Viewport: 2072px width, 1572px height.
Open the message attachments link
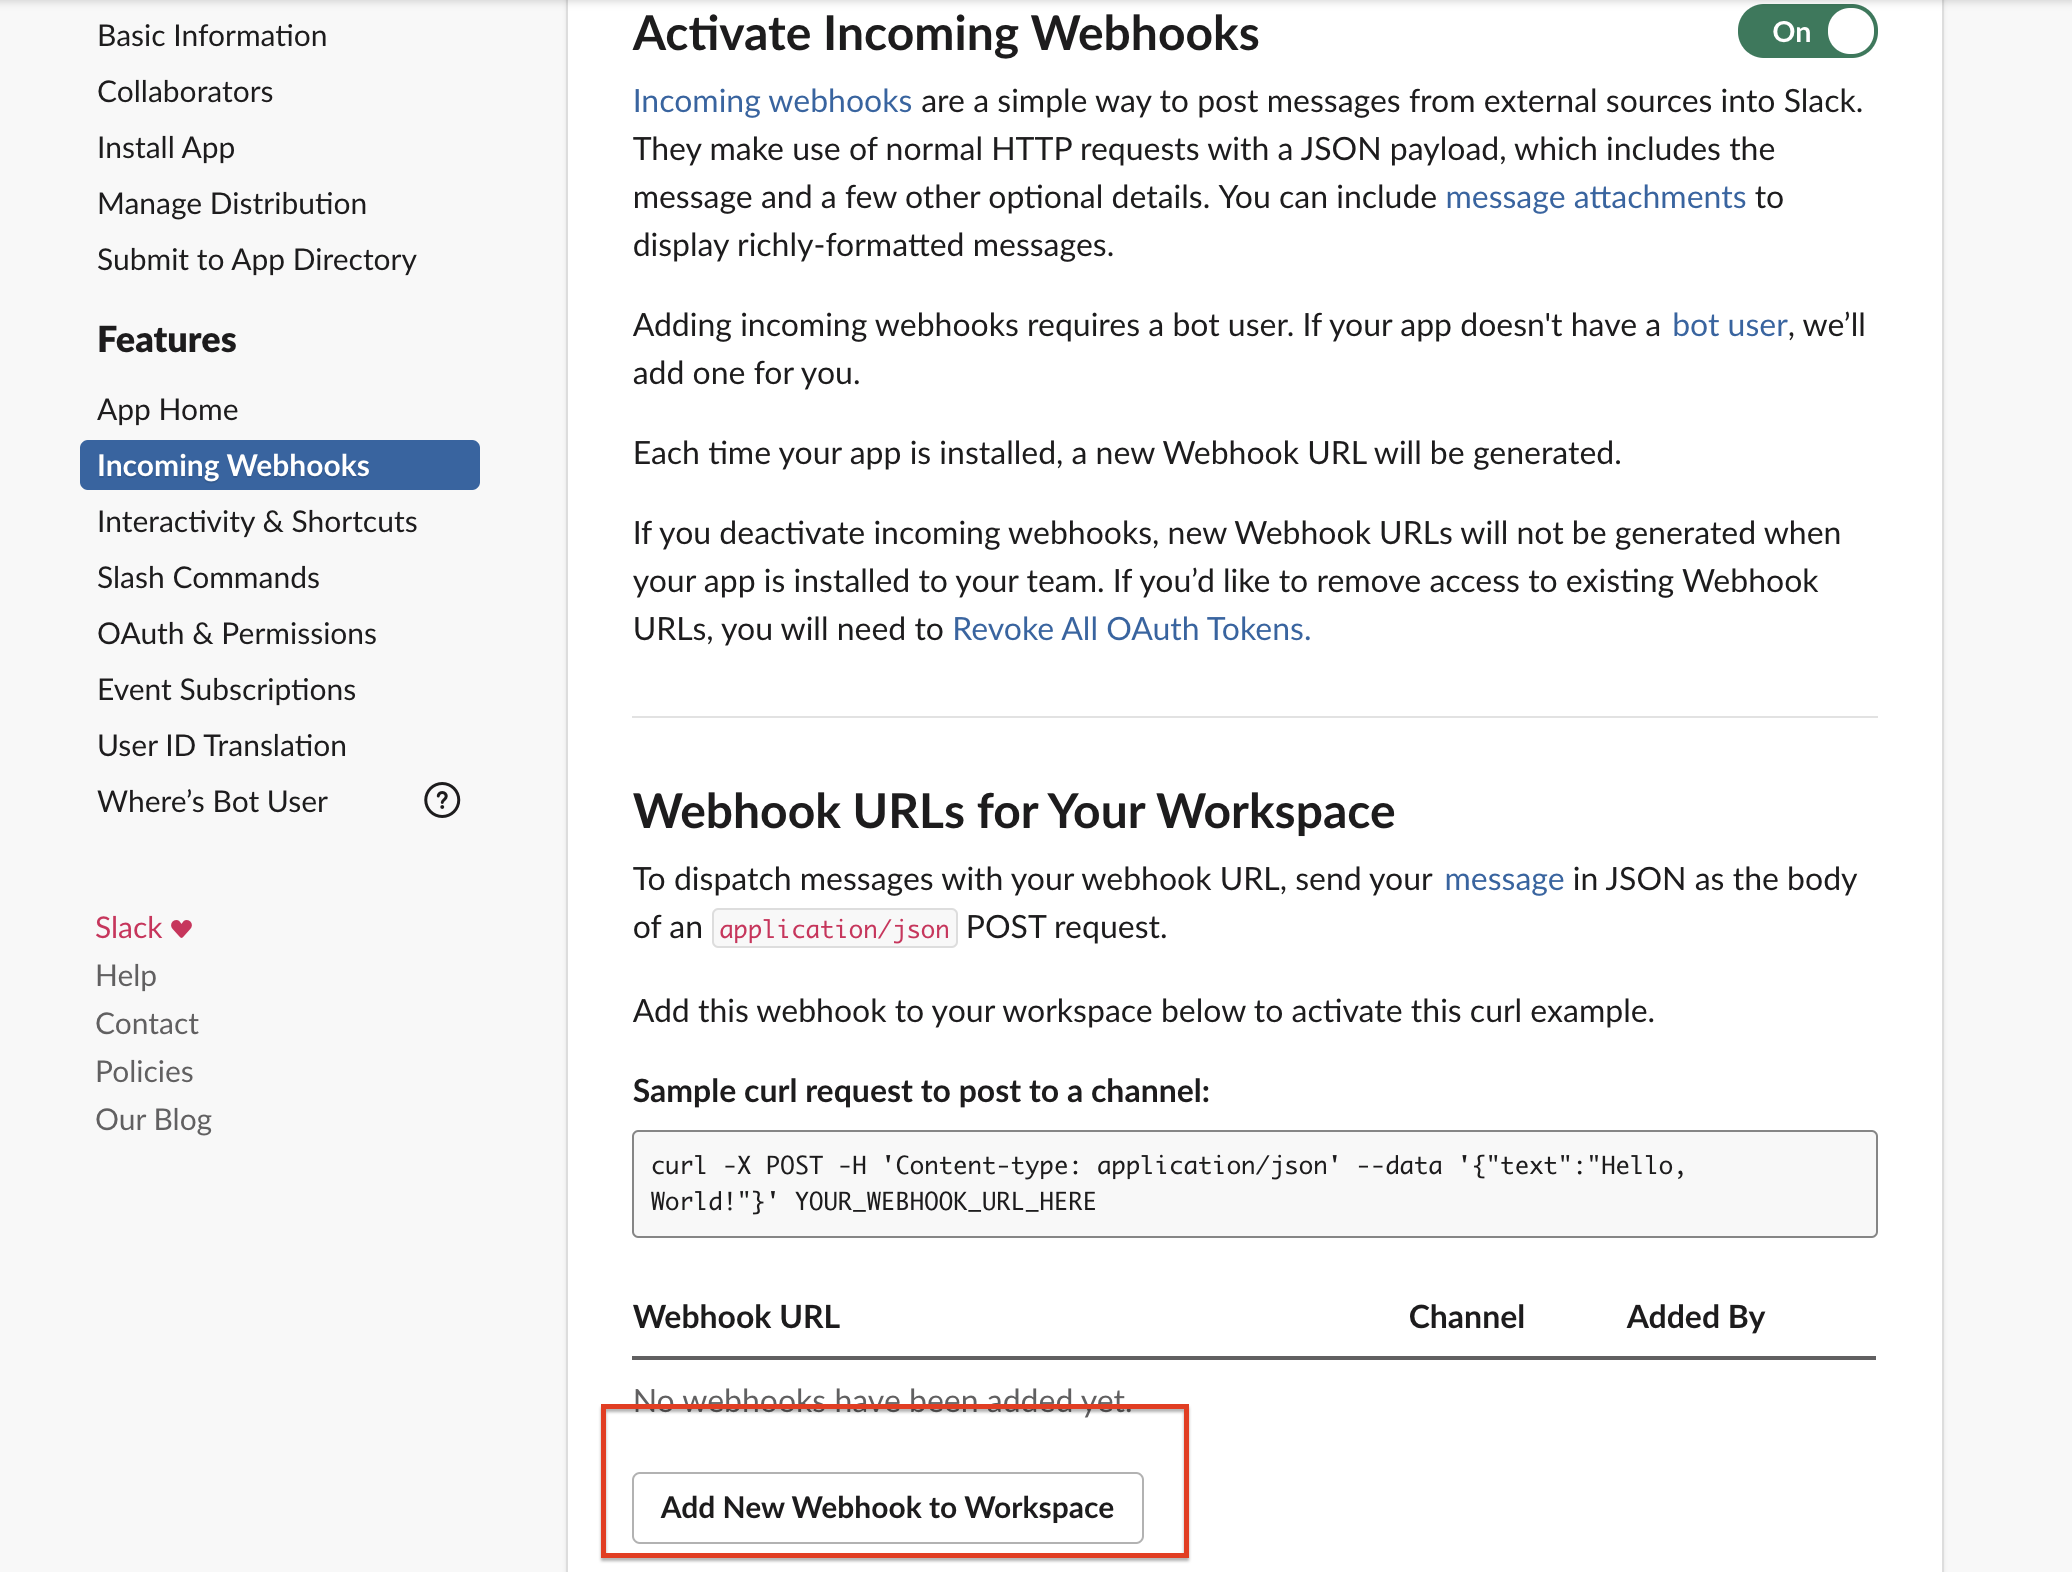pyautogui.click(x=1595, y=197)
